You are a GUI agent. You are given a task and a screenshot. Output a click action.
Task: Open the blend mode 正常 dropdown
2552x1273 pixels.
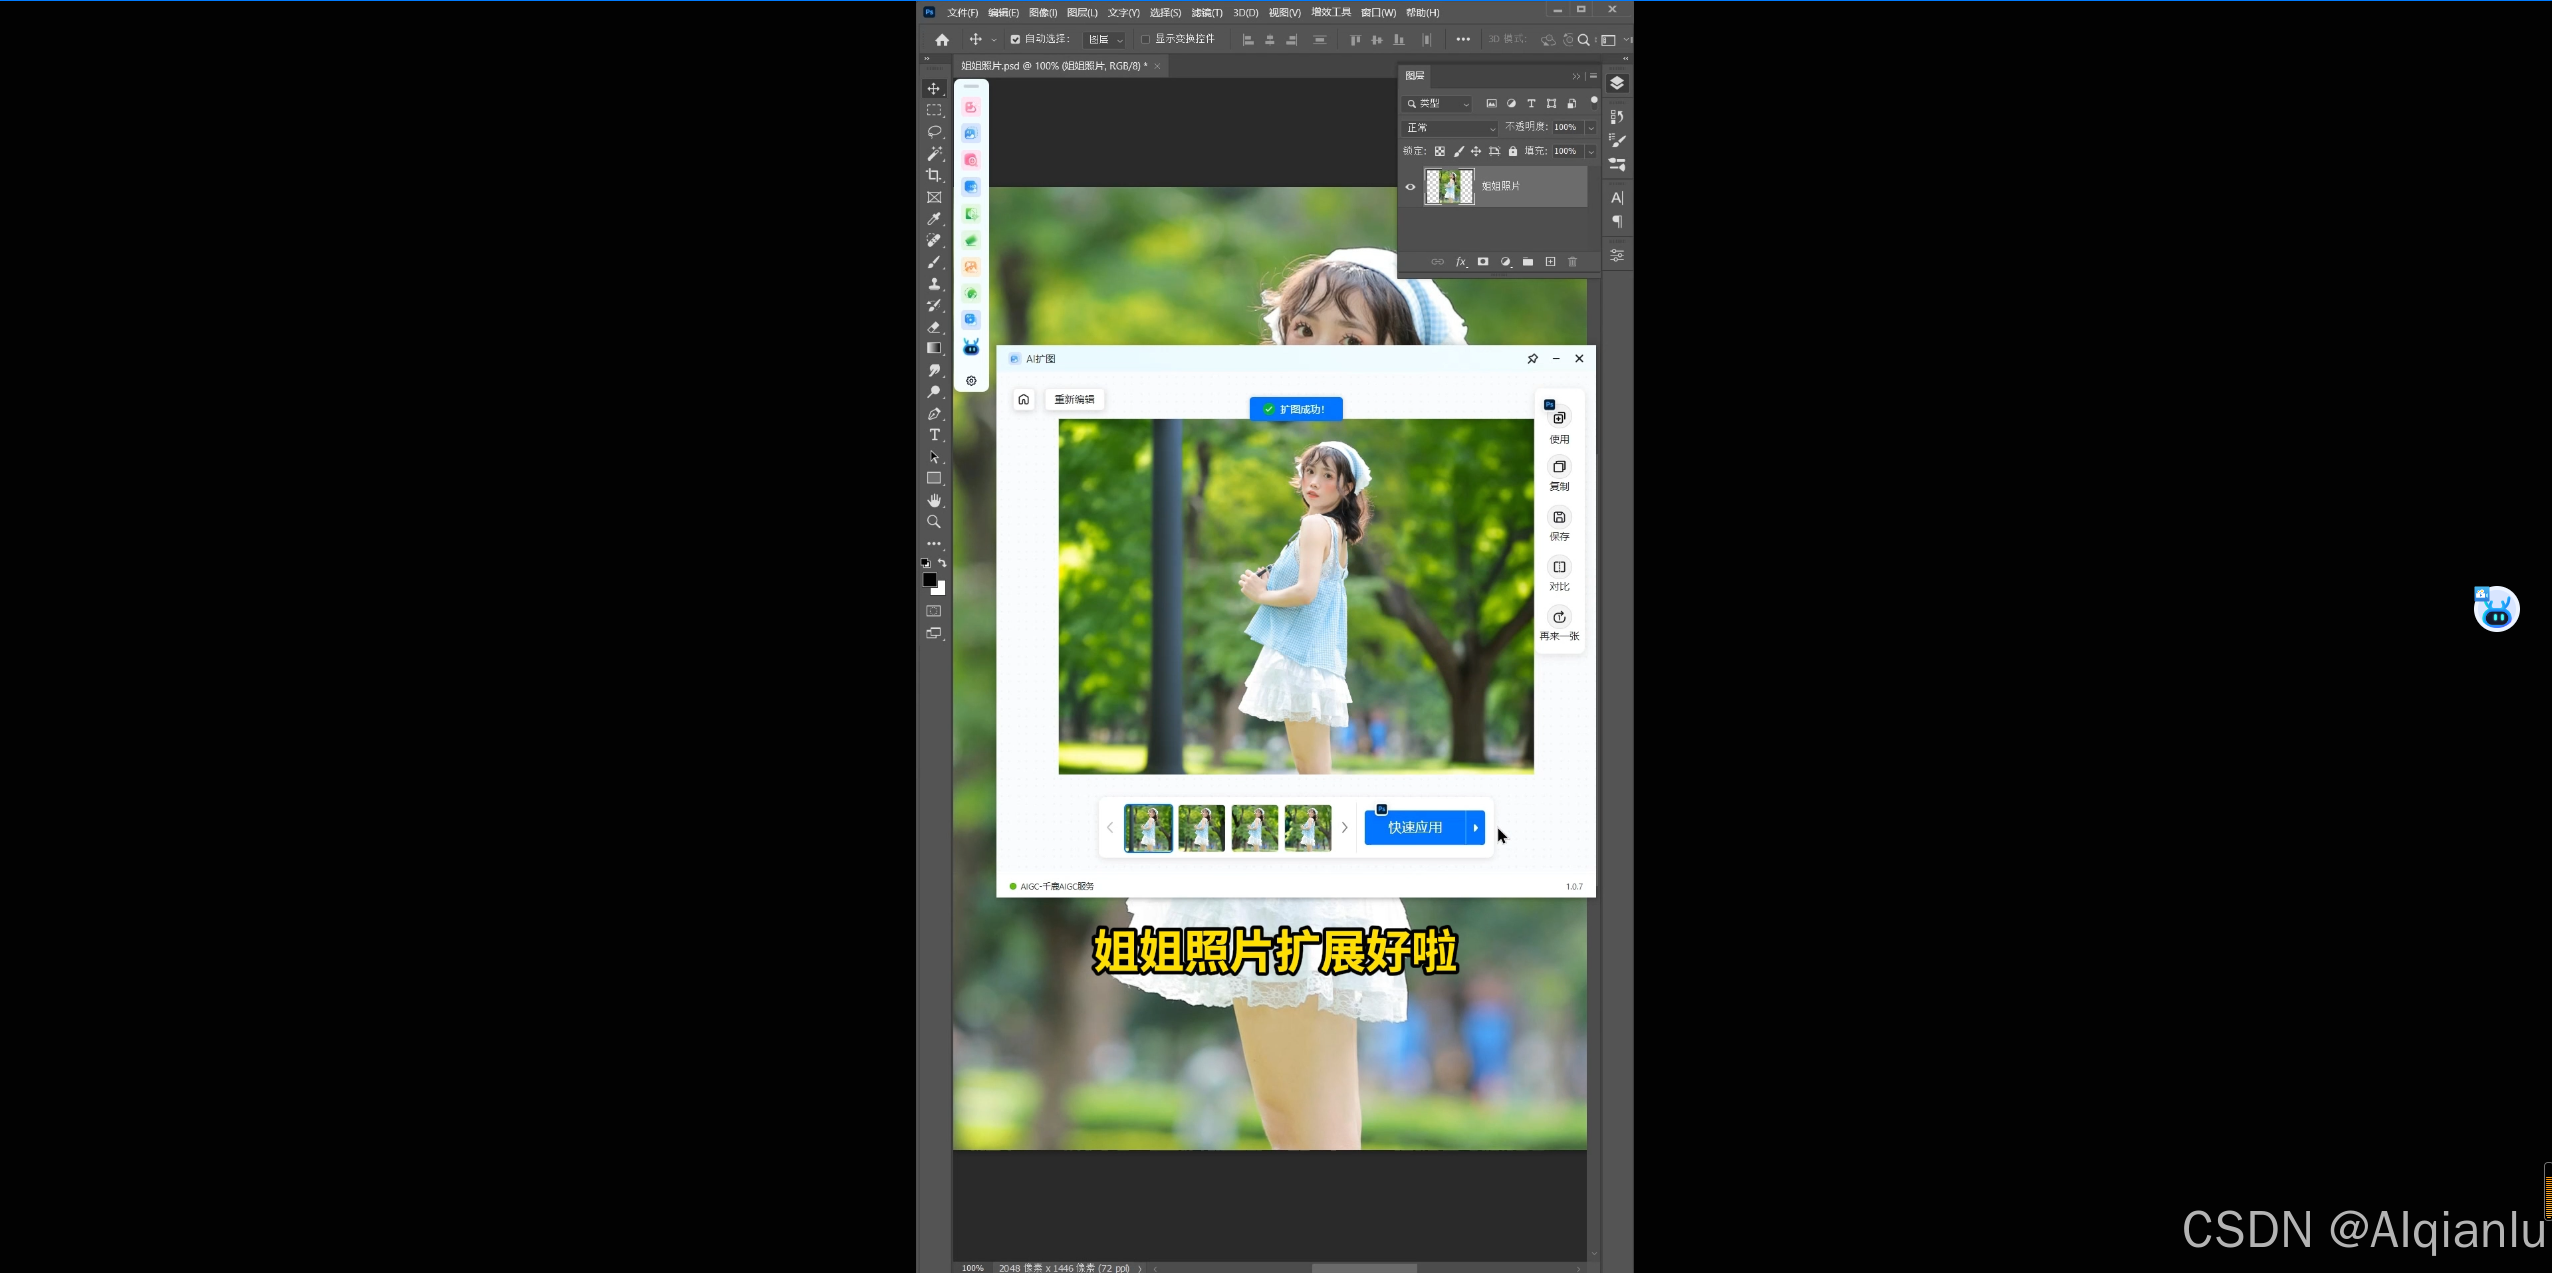[1451, 128]
